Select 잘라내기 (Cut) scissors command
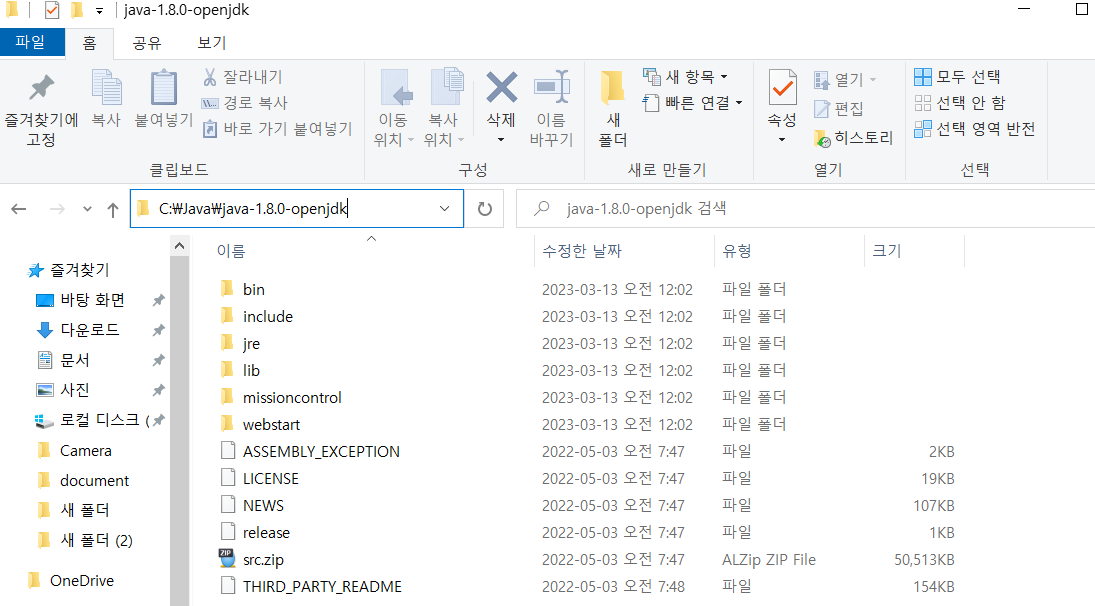 tap(242, 76)
